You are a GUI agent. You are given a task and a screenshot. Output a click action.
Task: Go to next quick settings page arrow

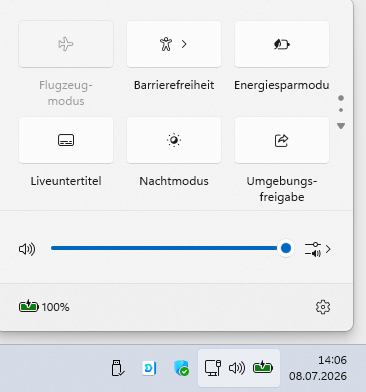tap(341, 126)
